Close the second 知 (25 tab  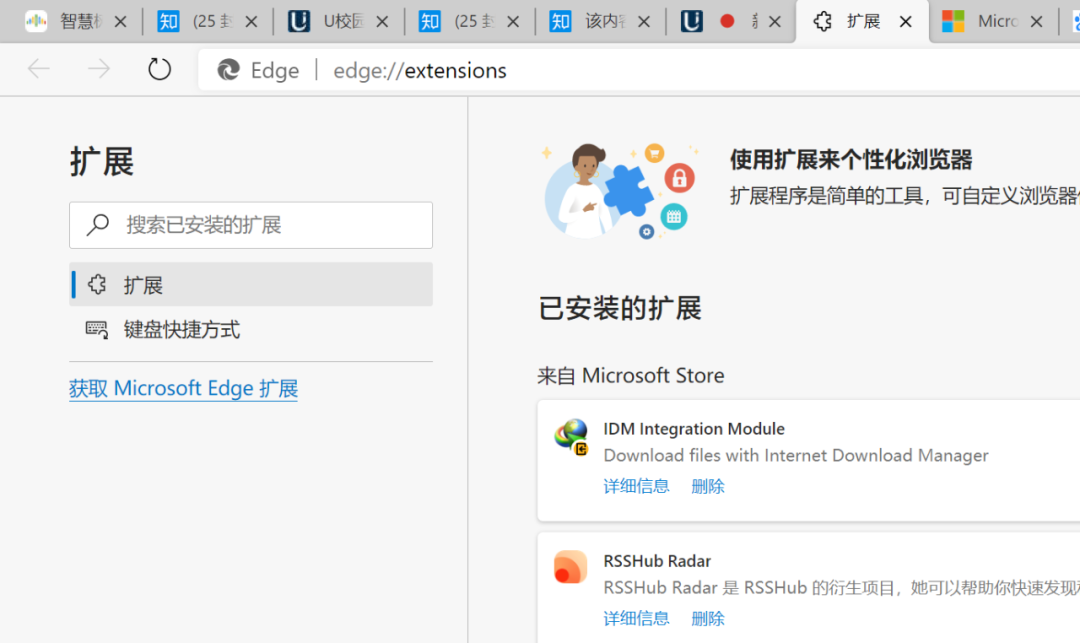(513, 22)
